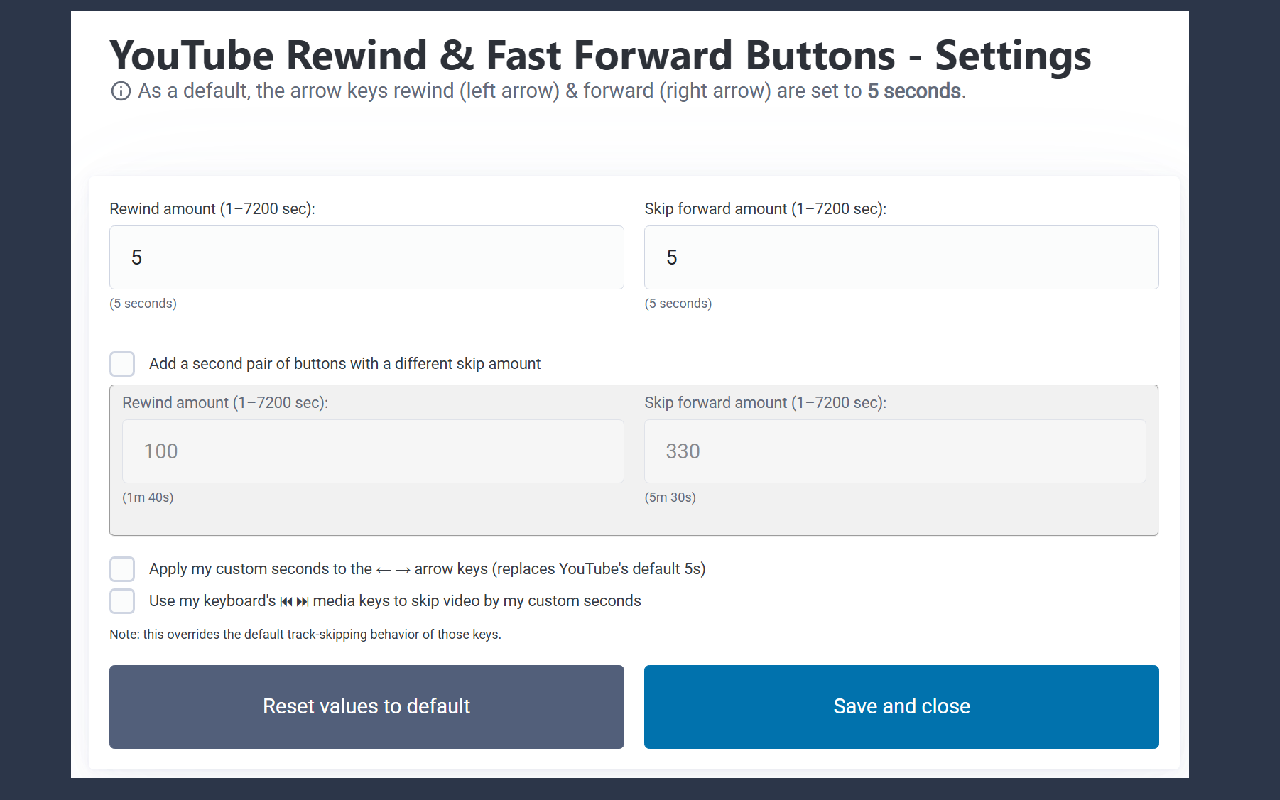This screenshot has height=800, width=1280.
Task: Select the '(5m 30s)' hint text
Action: pos(670,497)
